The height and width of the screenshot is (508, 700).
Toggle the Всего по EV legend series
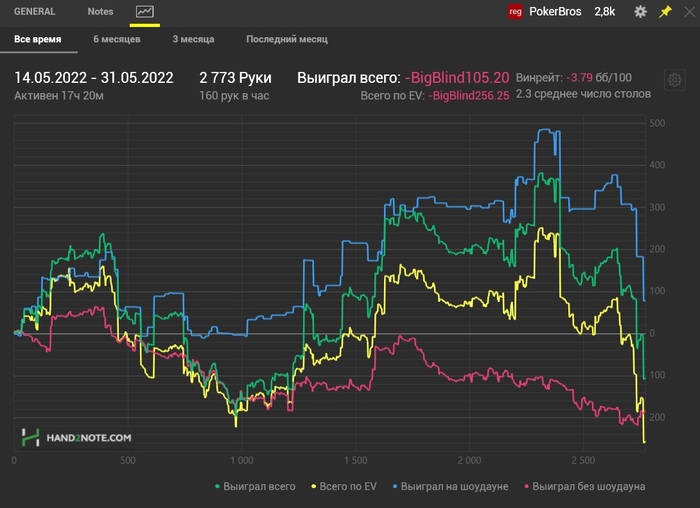click(x=344, y=487)
